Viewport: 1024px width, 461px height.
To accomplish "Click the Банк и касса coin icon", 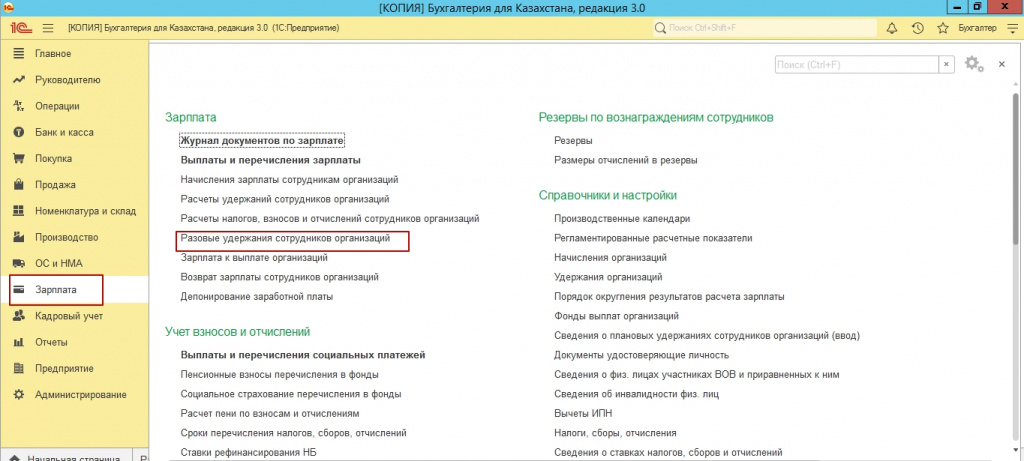I will (x=19, y=132).
